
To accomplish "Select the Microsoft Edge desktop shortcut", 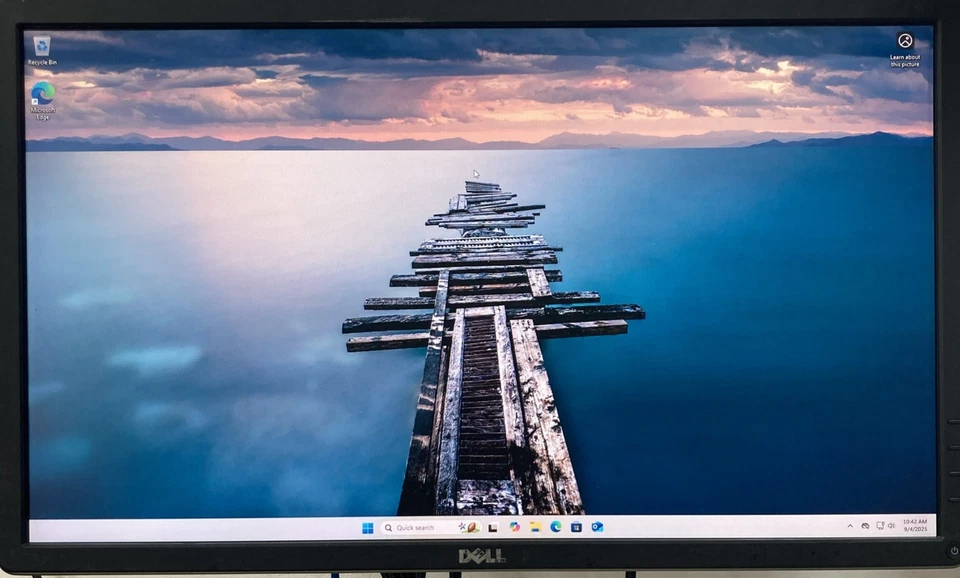I will [x=42, y=100].
